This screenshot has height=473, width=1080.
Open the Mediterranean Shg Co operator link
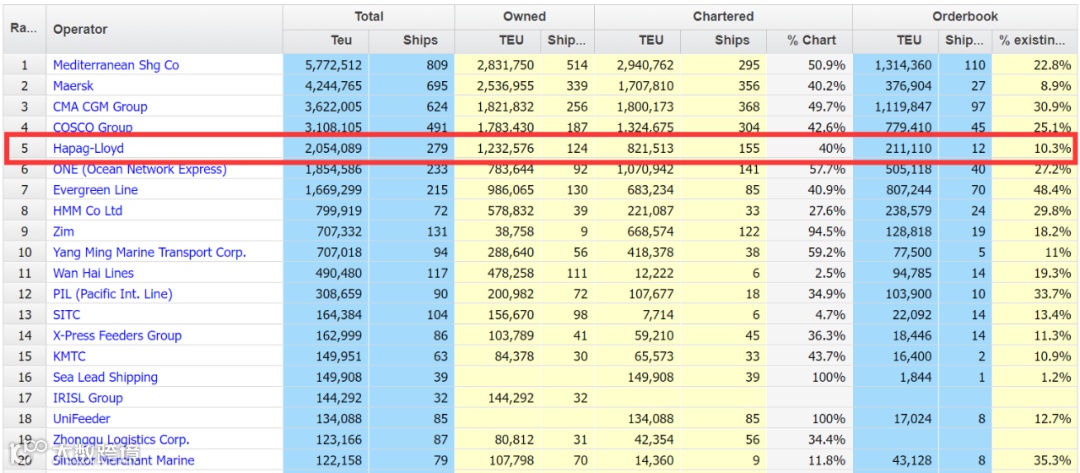[x=116, y=65]
